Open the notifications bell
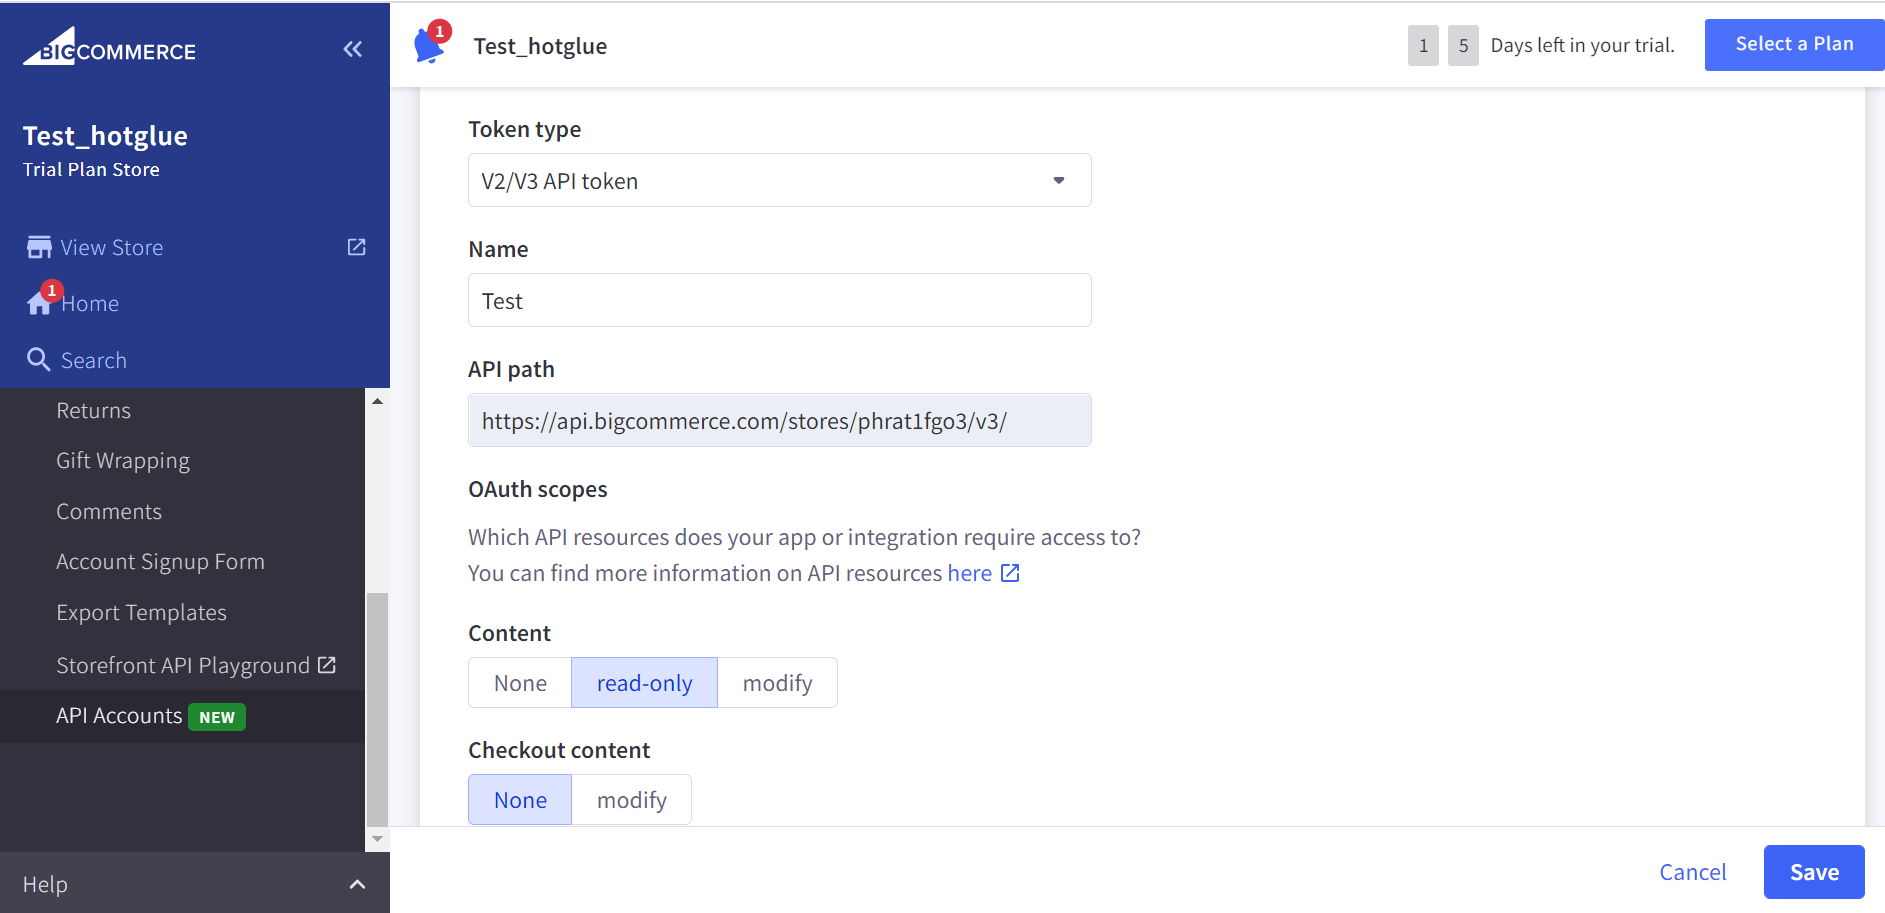 coord(430,44)
